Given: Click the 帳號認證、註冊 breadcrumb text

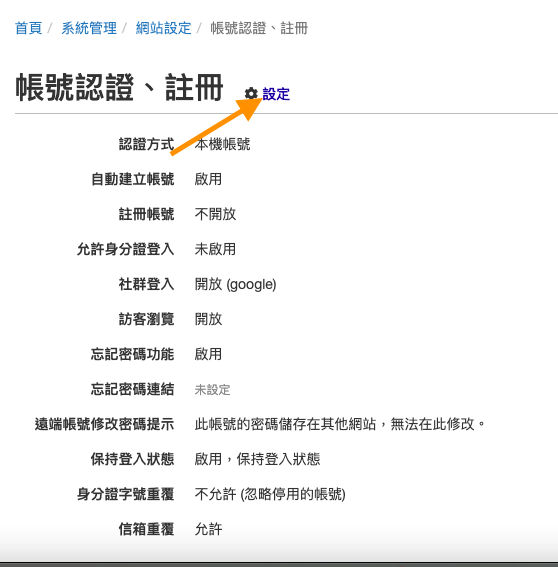Looking at the screenshot, I should pyautogui.click(x=259, y=28).
